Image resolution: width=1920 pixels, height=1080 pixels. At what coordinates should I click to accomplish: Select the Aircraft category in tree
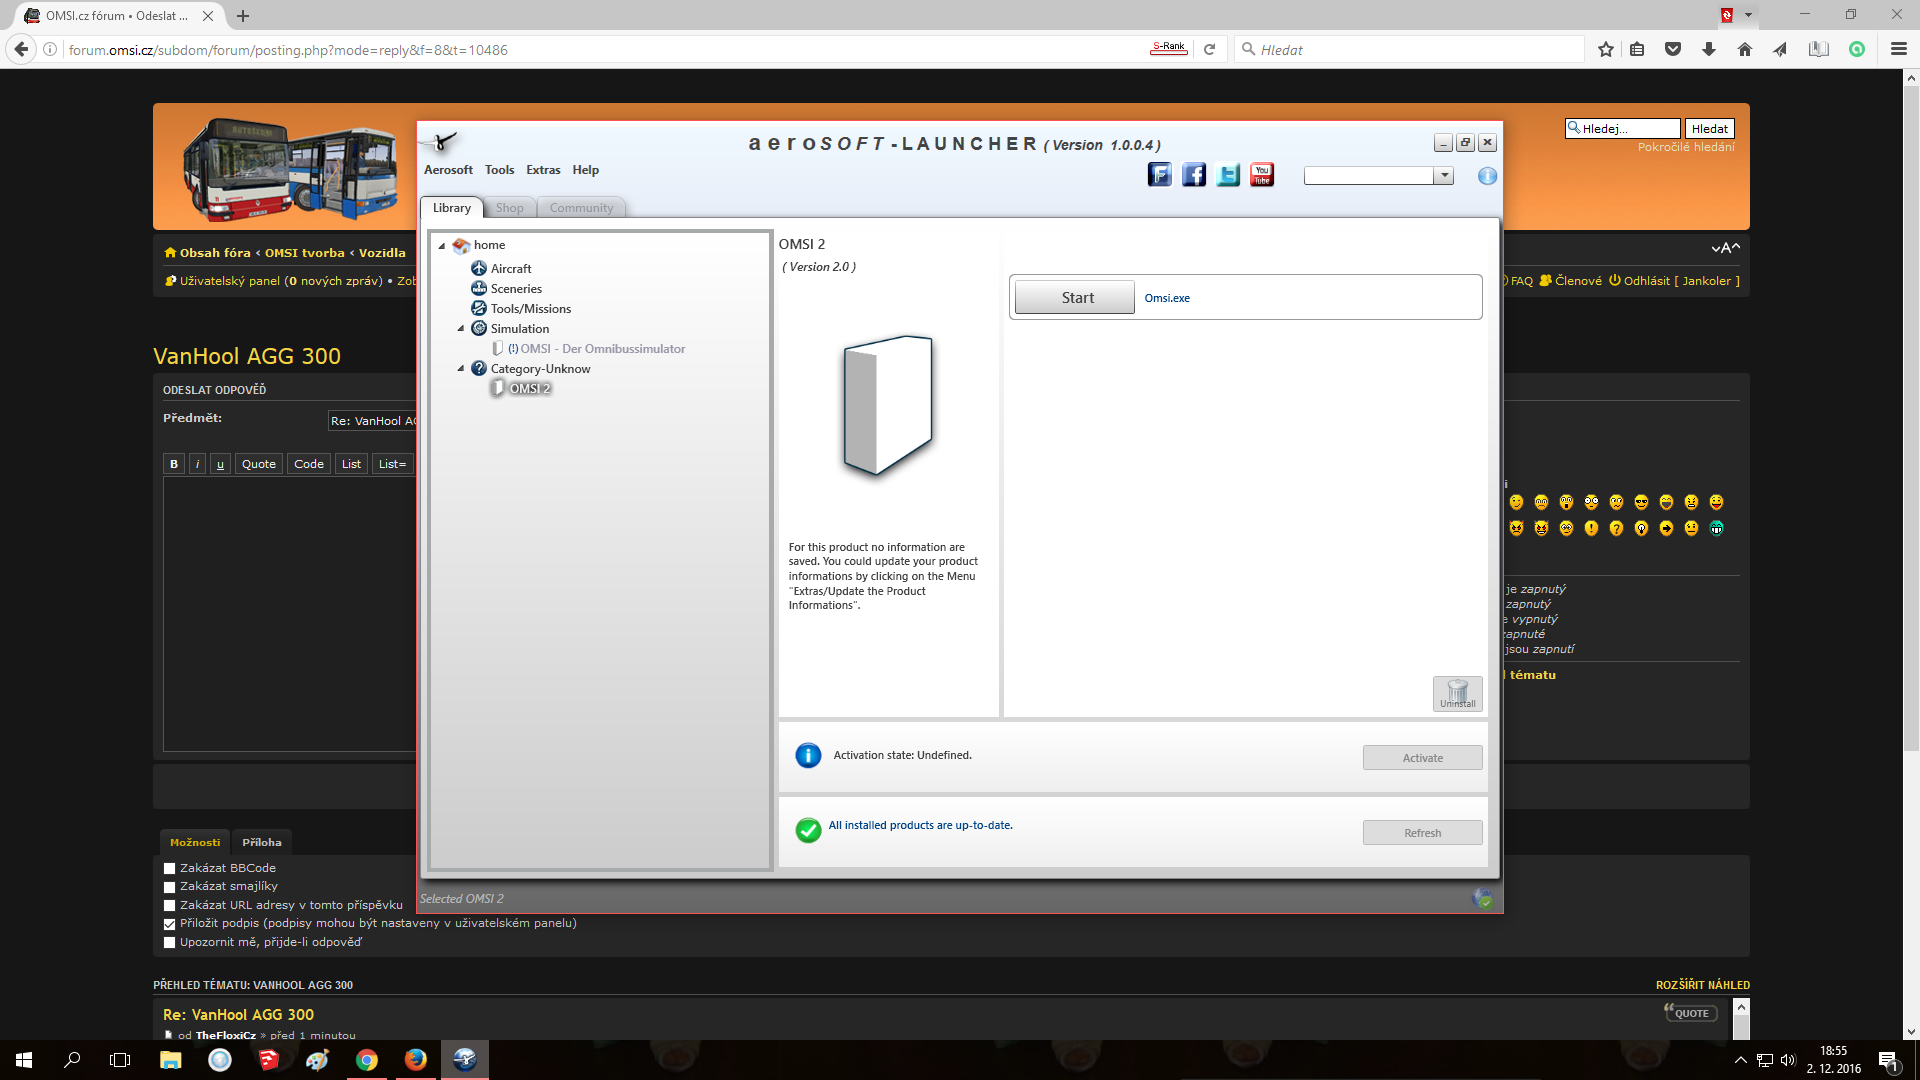pyautogui.click(x=510, y=269)
